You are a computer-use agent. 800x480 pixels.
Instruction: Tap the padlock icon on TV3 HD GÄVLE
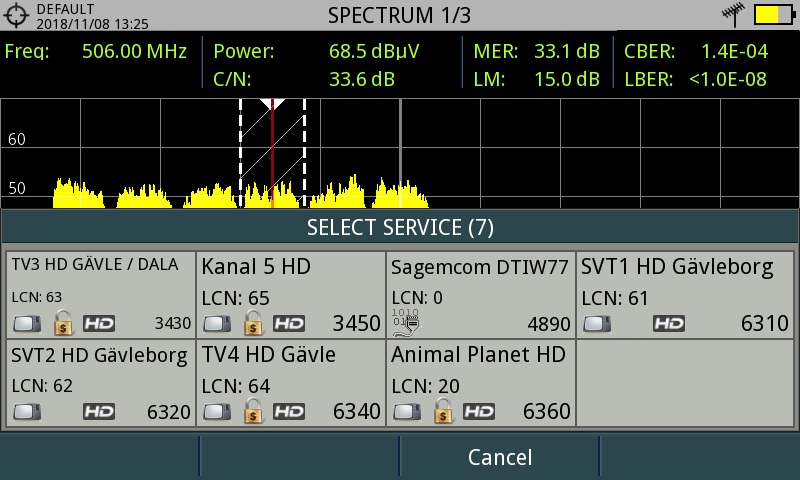click(63, 322)
